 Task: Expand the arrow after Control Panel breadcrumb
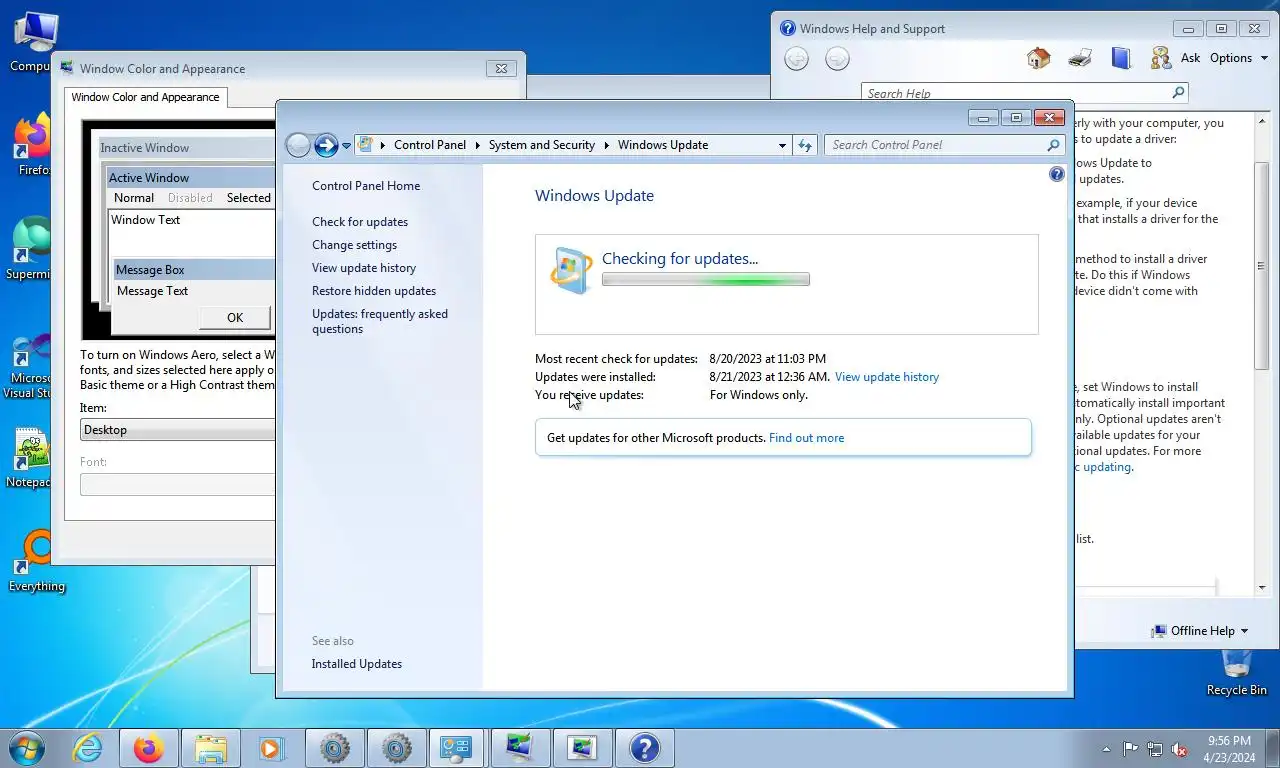click(x=478, y=145)
